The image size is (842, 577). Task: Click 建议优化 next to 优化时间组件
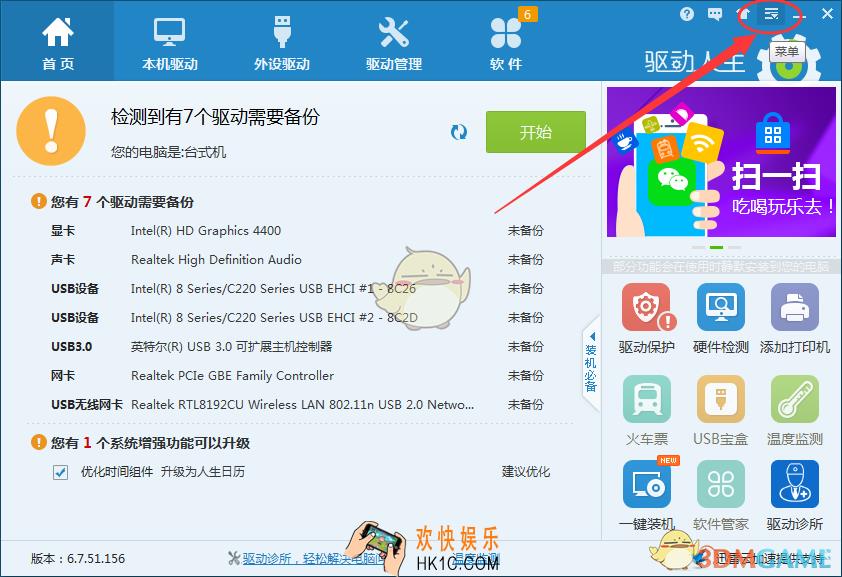pos(526,472)
